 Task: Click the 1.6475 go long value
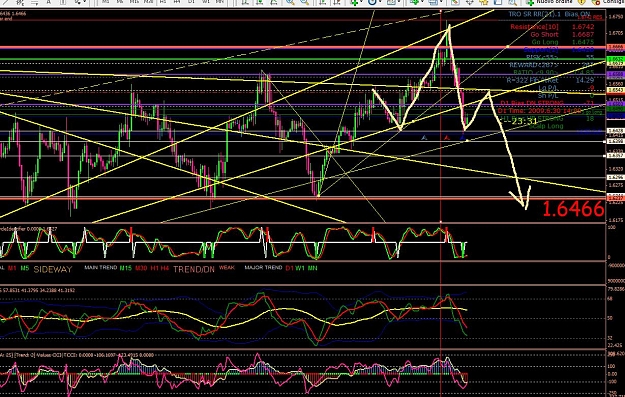[x=583, y=42]
